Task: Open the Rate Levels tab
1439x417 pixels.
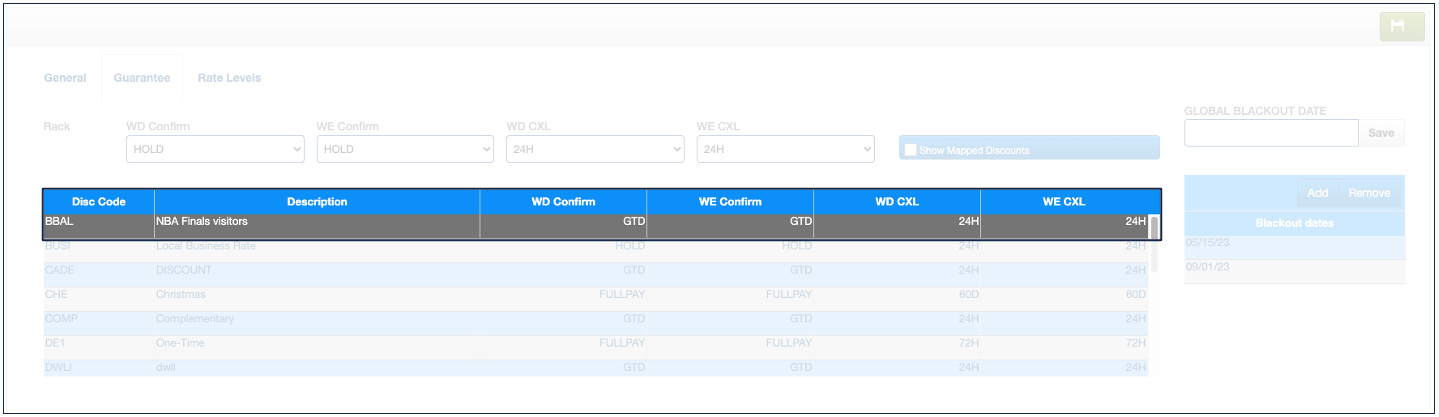Action: coord(229,78)
